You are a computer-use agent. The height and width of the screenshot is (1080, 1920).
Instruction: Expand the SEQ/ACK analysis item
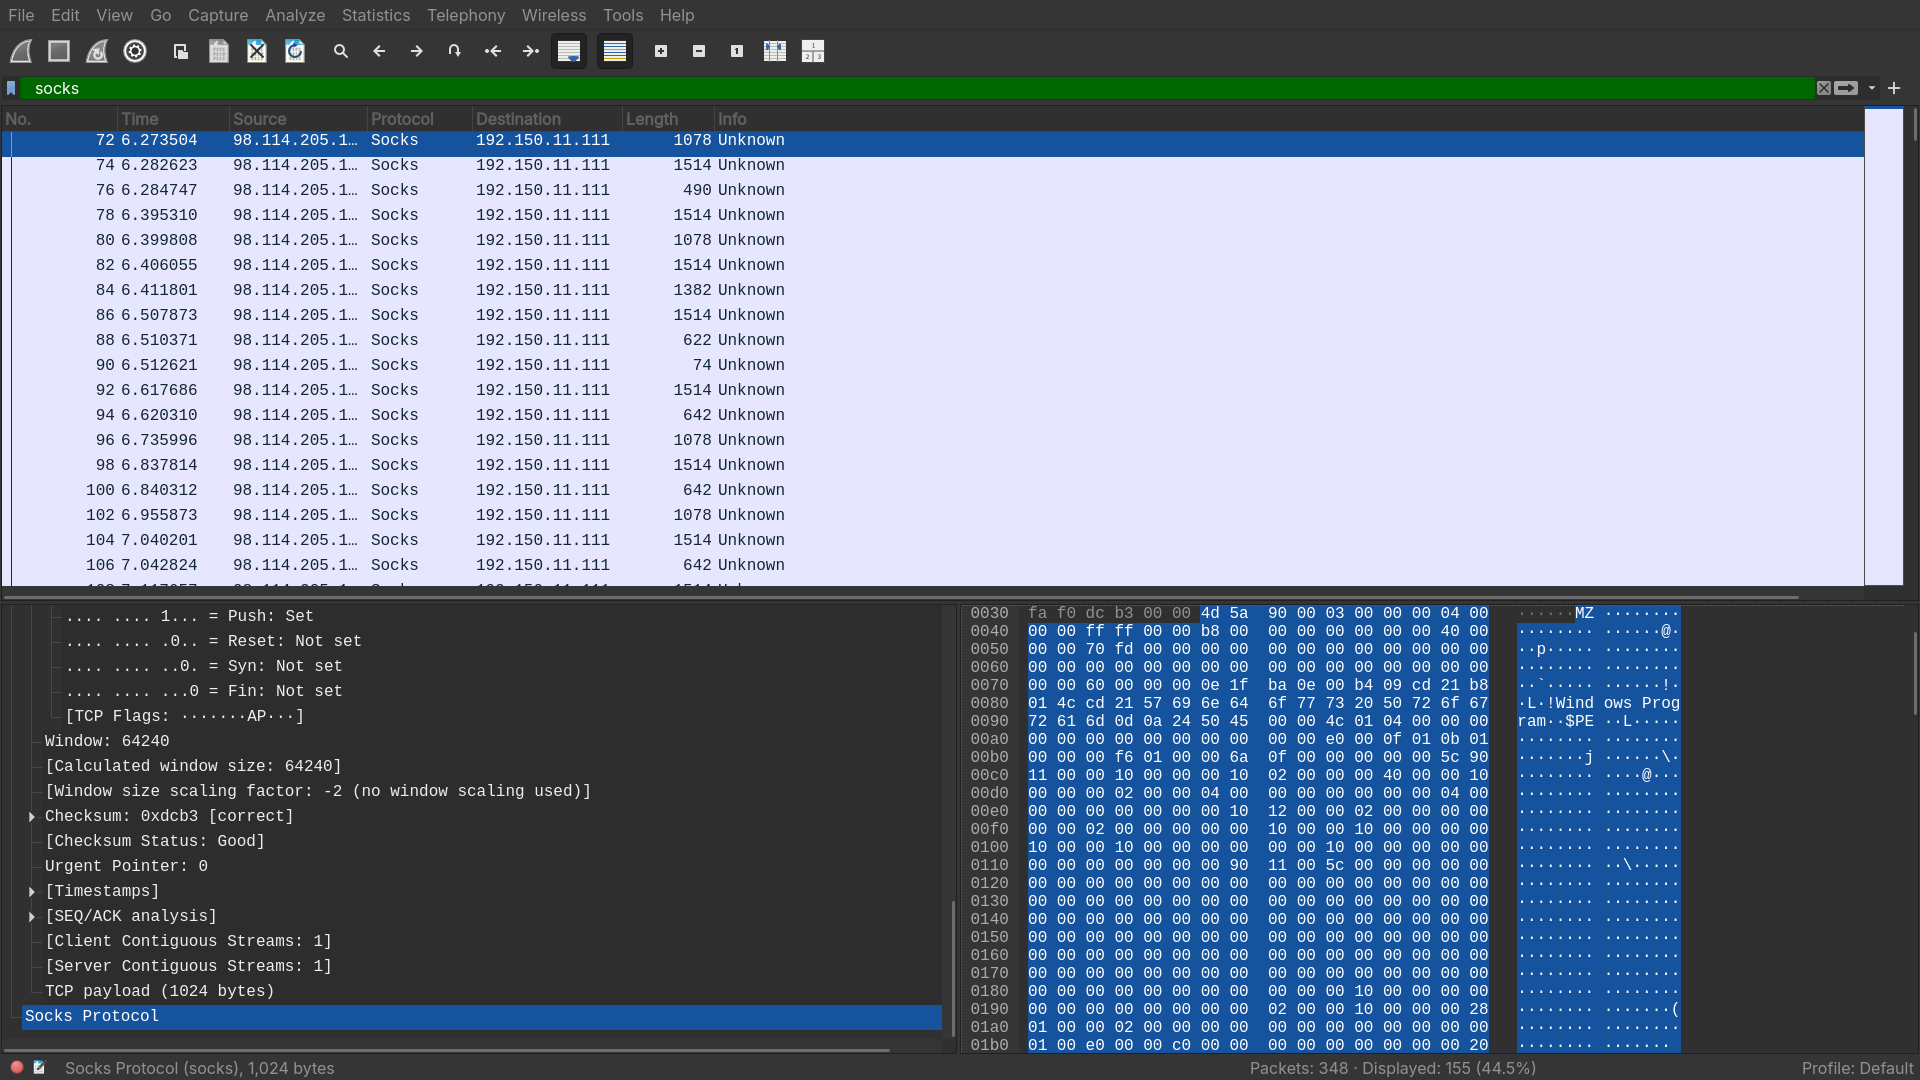32,917
